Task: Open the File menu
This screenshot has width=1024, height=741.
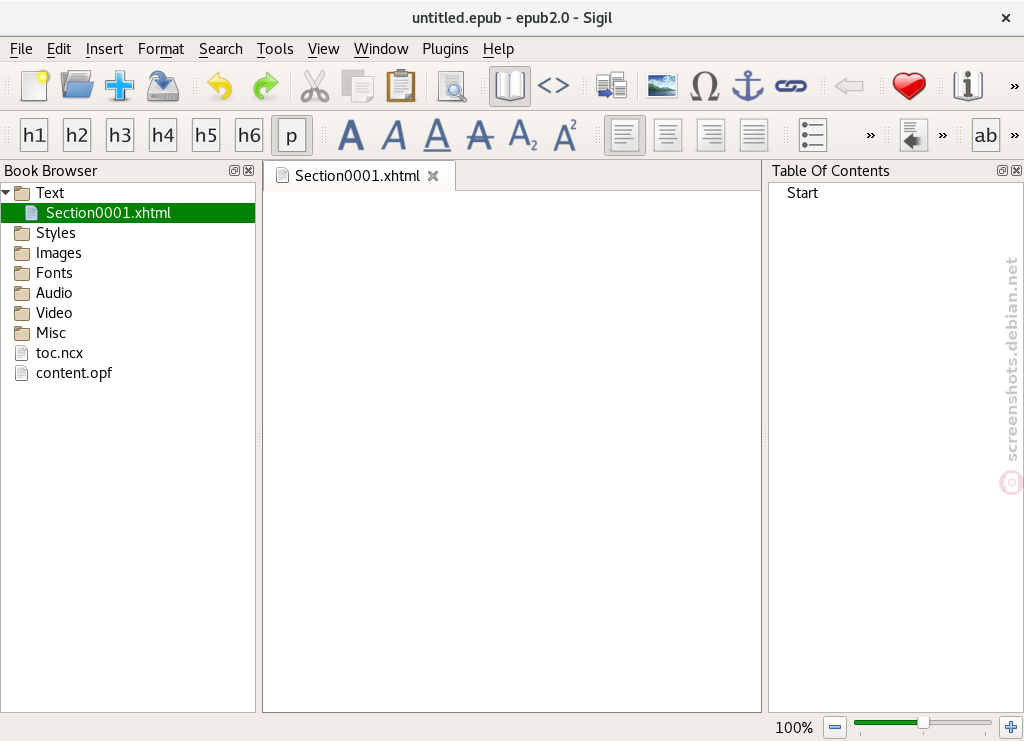Action: [x=21, y=49]
